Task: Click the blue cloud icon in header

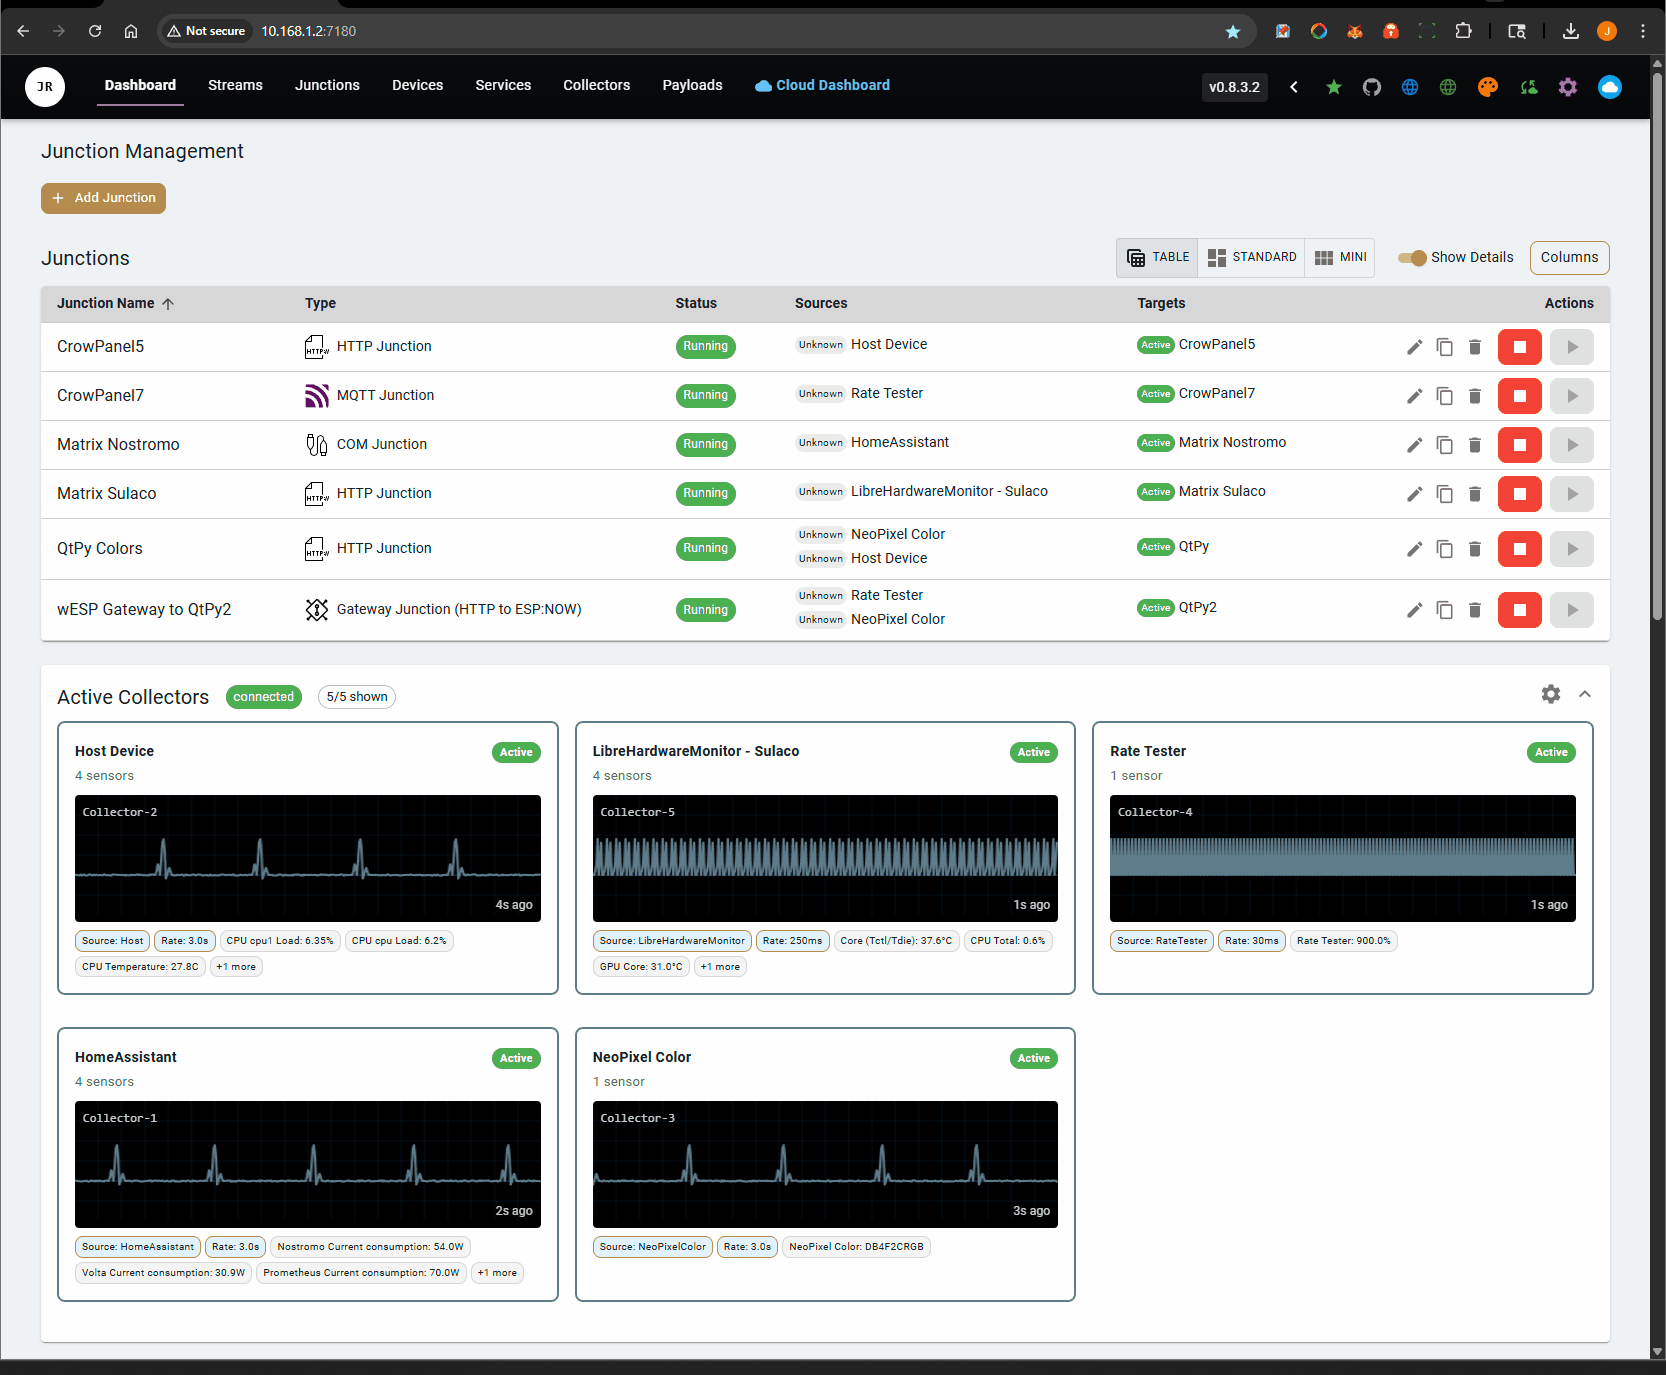Action: 1610,87
